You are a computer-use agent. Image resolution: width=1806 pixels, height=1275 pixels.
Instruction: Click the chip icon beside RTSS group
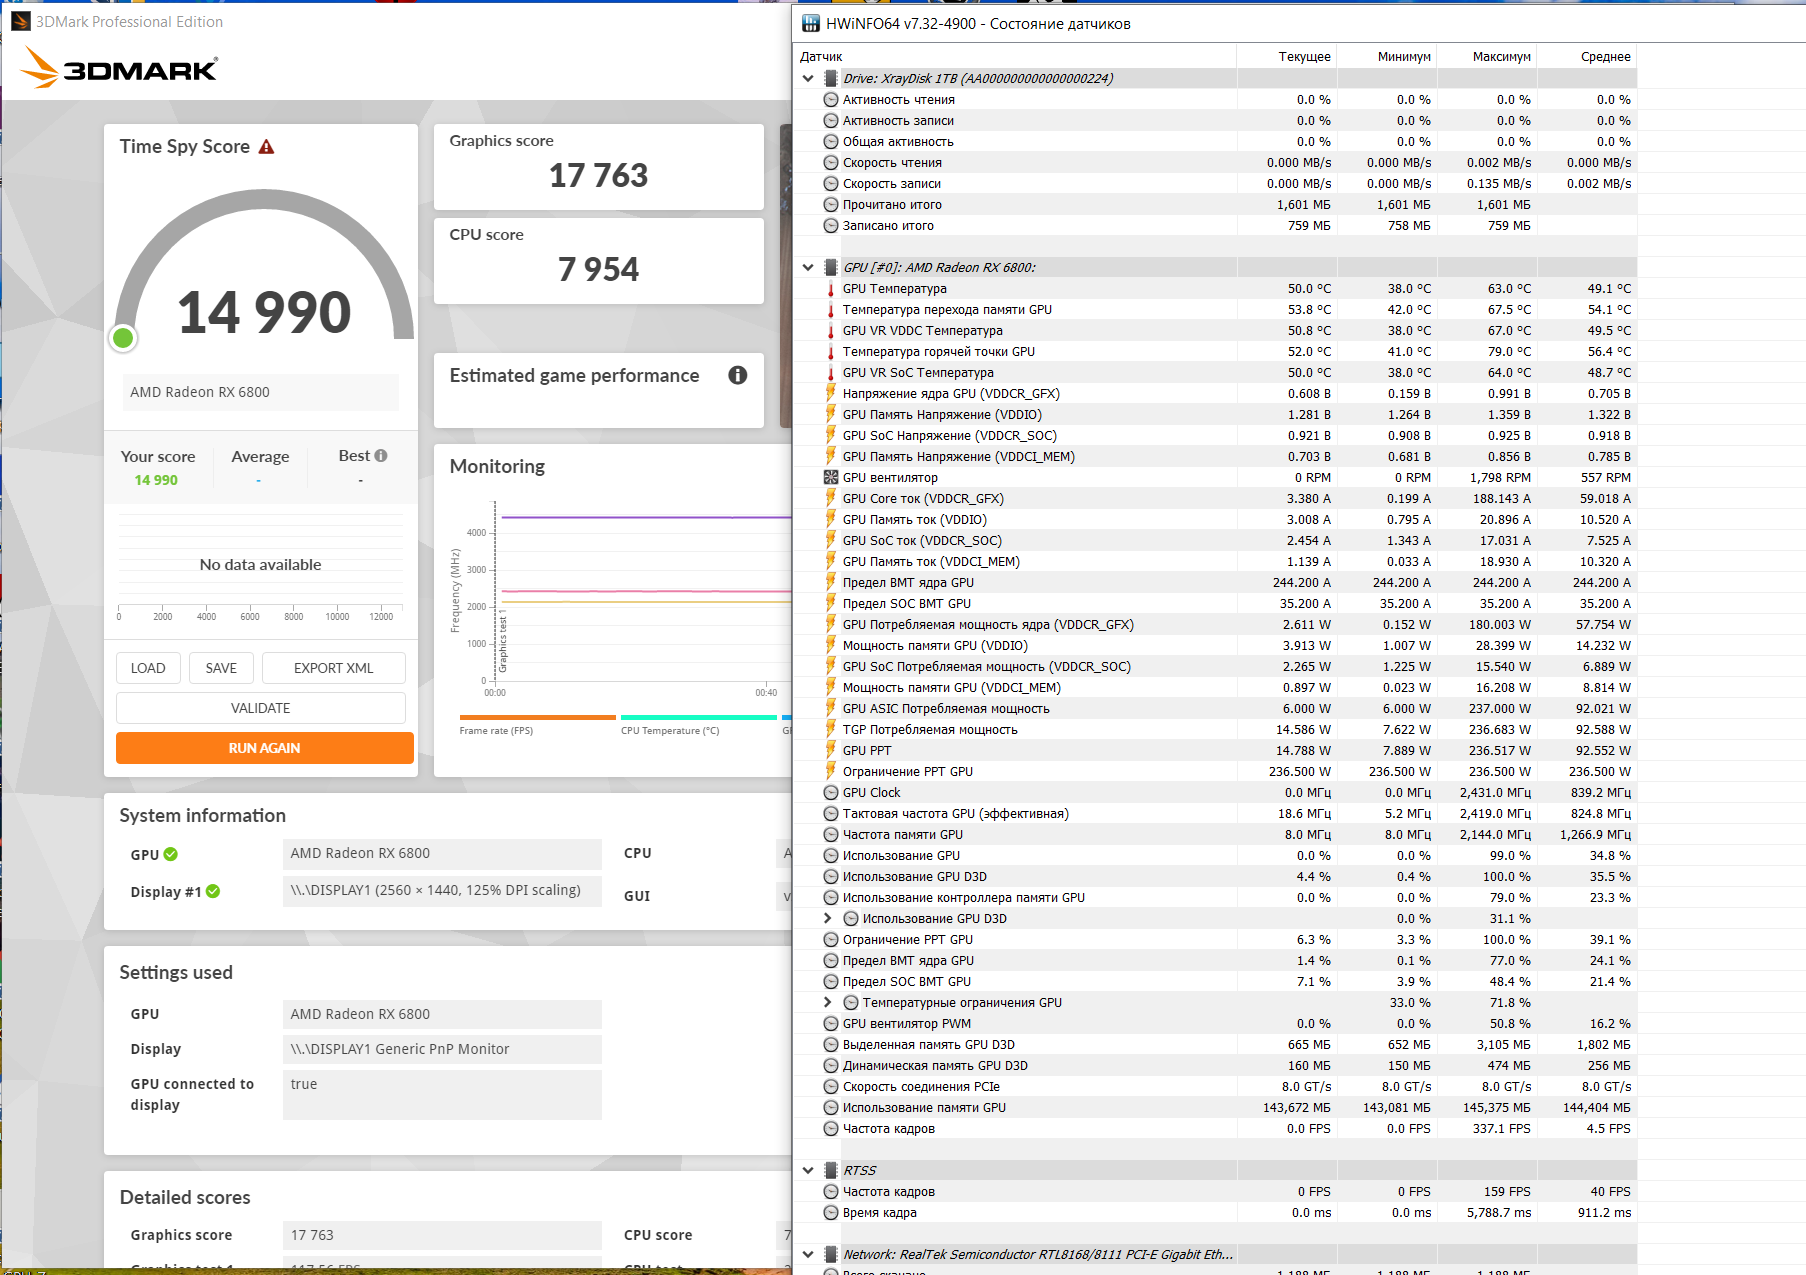(830, 1170)
